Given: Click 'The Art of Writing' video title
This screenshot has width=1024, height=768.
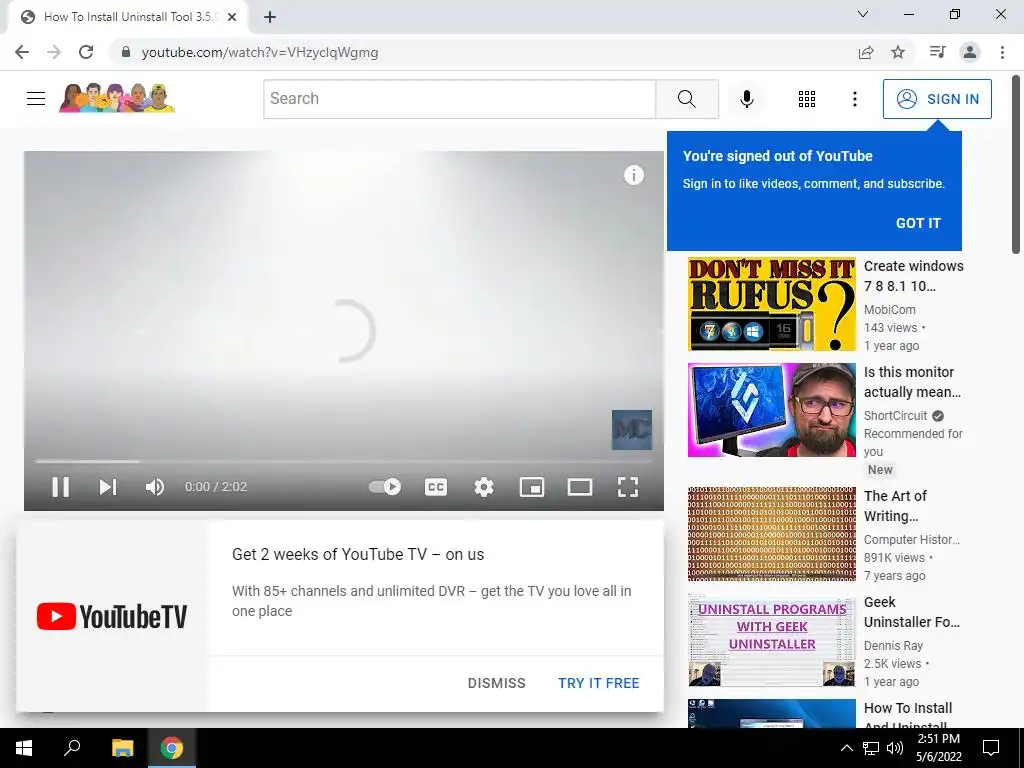Looking at the screenshot, I should coord(895,505).
